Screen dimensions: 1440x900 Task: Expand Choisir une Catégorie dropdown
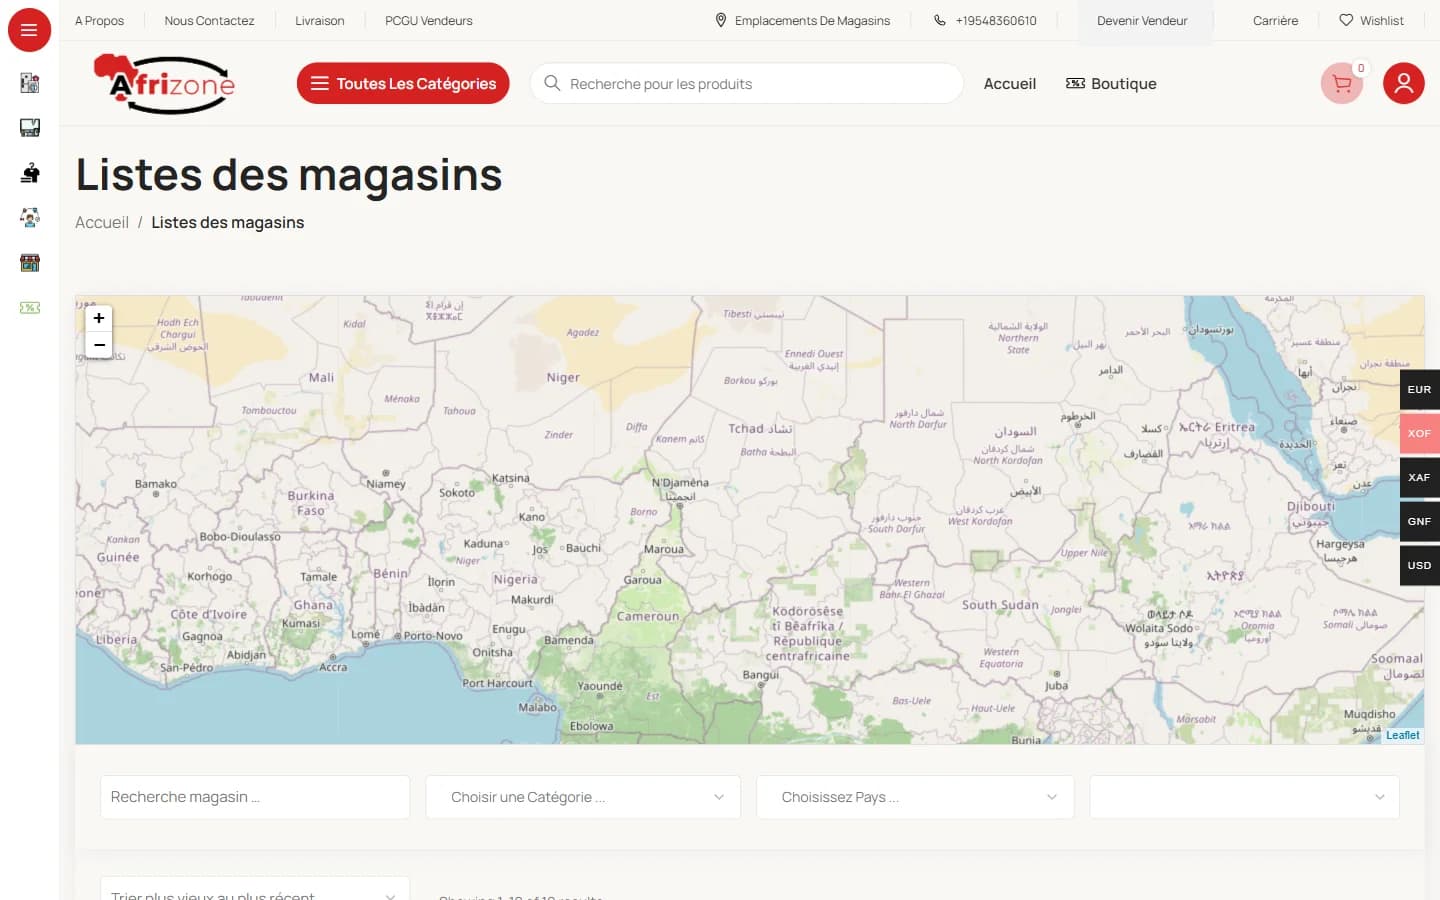pos(583,797)
